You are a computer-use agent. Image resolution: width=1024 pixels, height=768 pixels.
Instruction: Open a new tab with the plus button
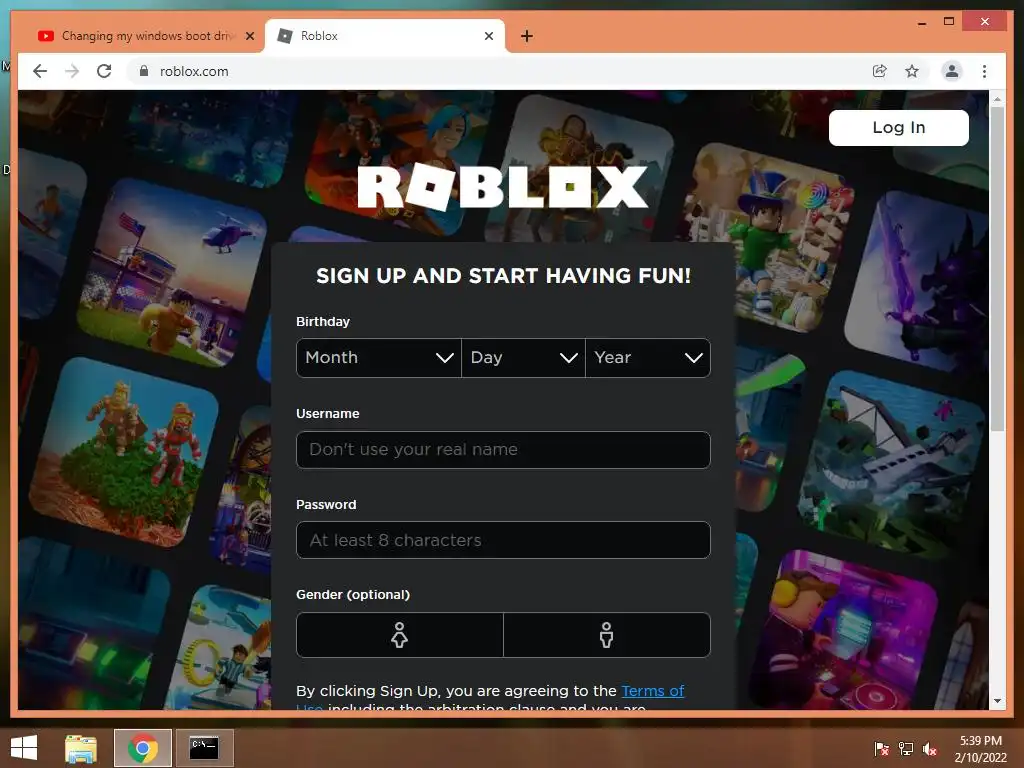pos(527,36)
